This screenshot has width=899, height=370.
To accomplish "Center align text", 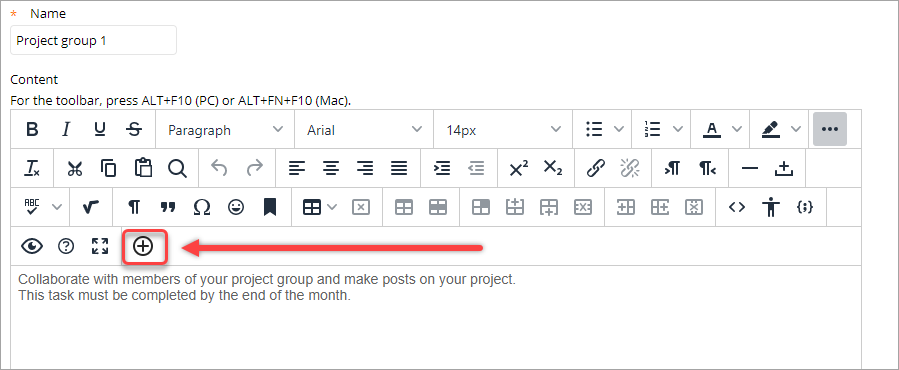I will click(x=330, y=168).
